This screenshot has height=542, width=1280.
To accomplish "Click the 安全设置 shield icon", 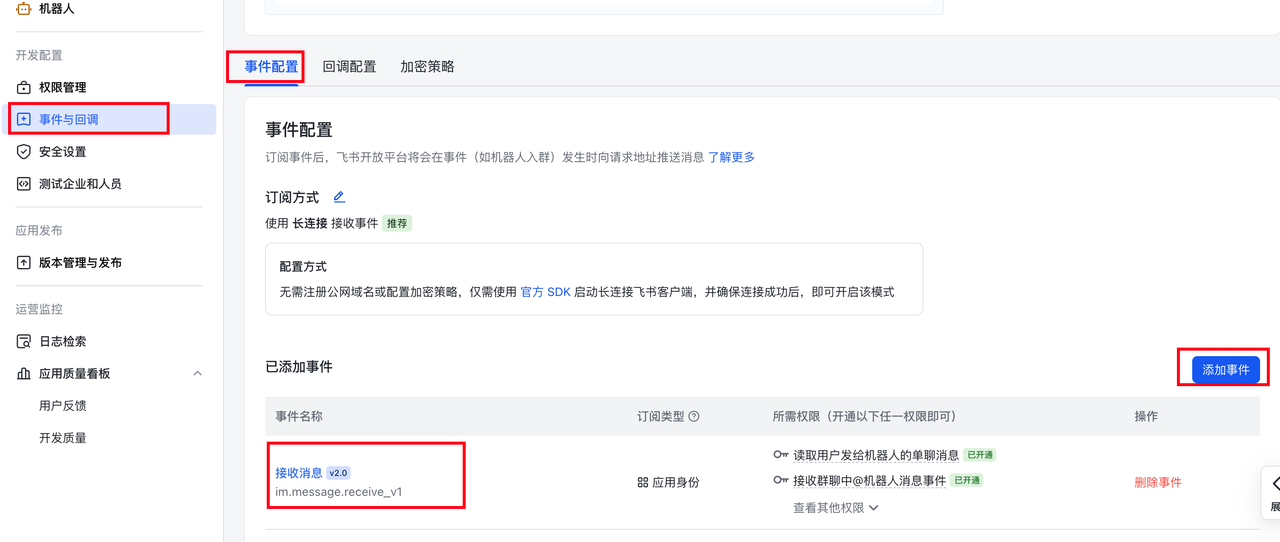I will coord(24,152).
